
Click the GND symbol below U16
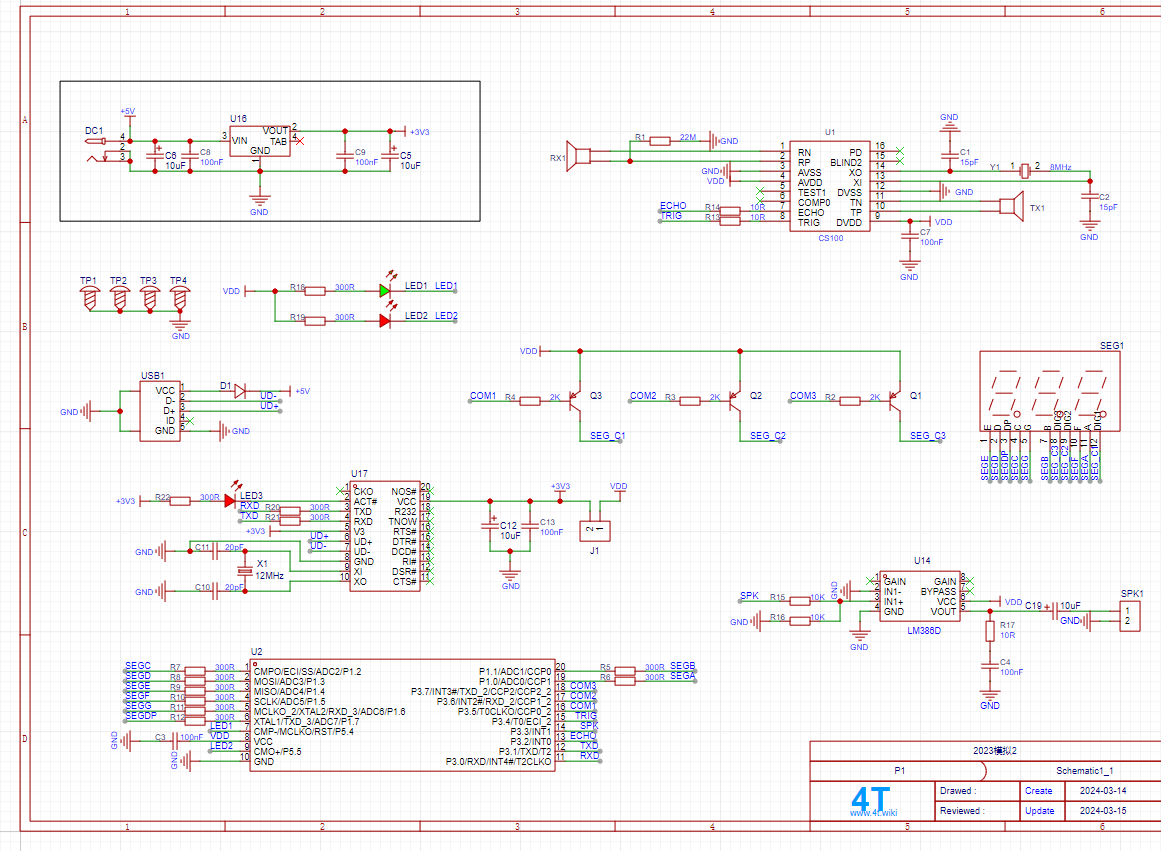coord(259,201)
